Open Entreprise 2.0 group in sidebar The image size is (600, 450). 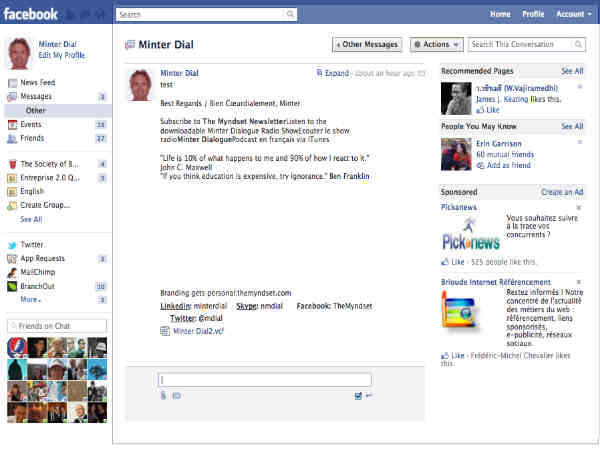50,178
